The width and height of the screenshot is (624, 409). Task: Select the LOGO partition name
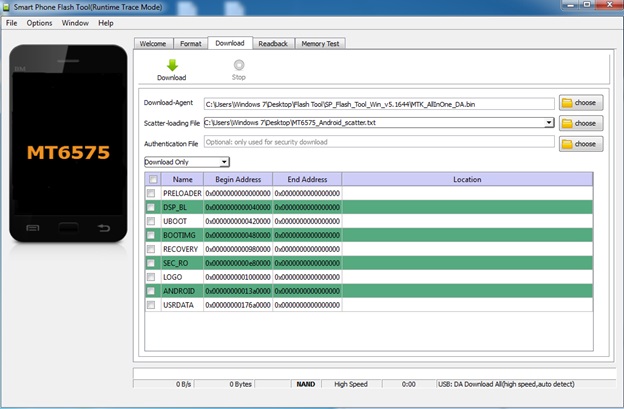173,277
